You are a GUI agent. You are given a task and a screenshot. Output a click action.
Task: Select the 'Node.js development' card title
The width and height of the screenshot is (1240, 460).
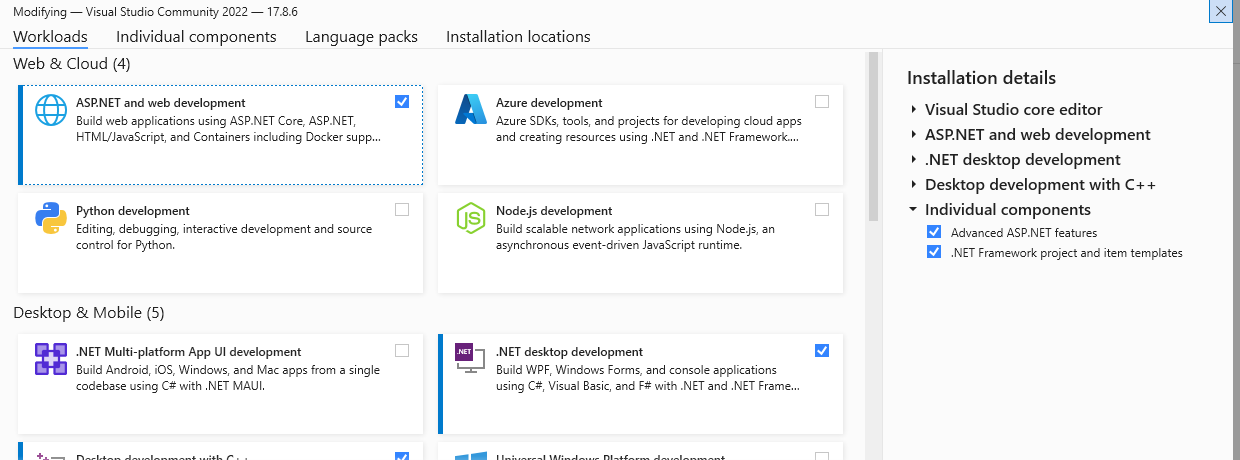tap(554, 211)
